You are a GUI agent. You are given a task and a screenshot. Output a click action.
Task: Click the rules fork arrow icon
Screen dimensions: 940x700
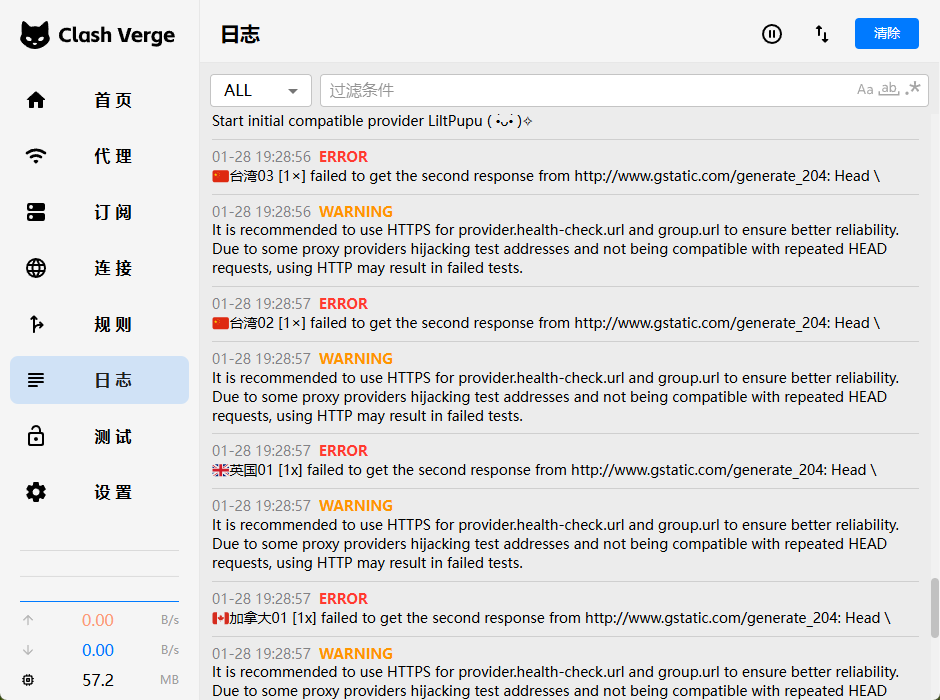click(36, 324)
